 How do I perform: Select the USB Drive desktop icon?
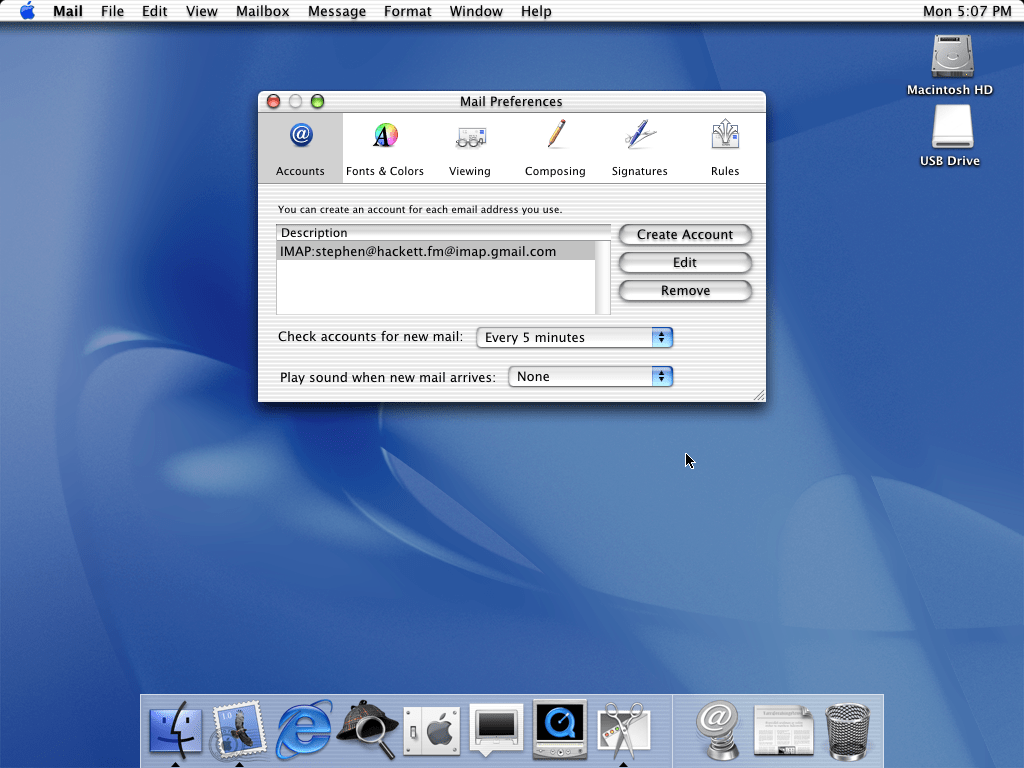click(x=950, y=135)
